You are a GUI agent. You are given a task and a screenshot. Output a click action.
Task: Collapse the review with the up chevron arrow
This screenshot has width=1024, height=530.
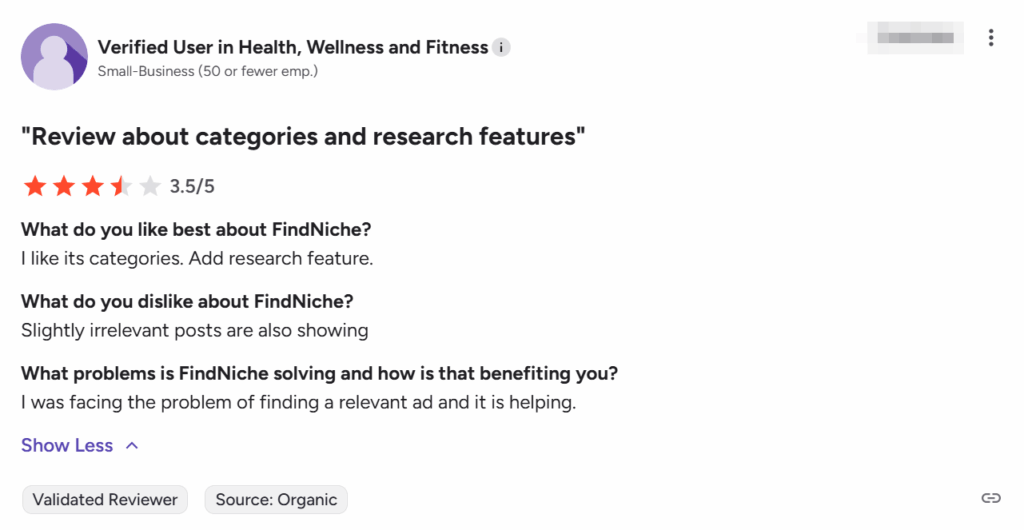click(132, 446)
